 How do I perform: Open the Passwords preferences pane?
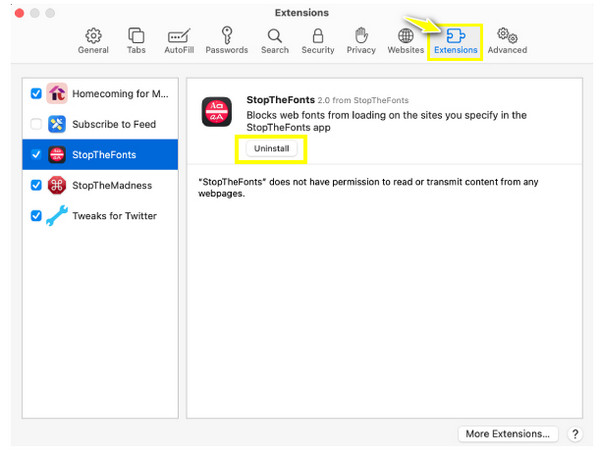(227, 41)
